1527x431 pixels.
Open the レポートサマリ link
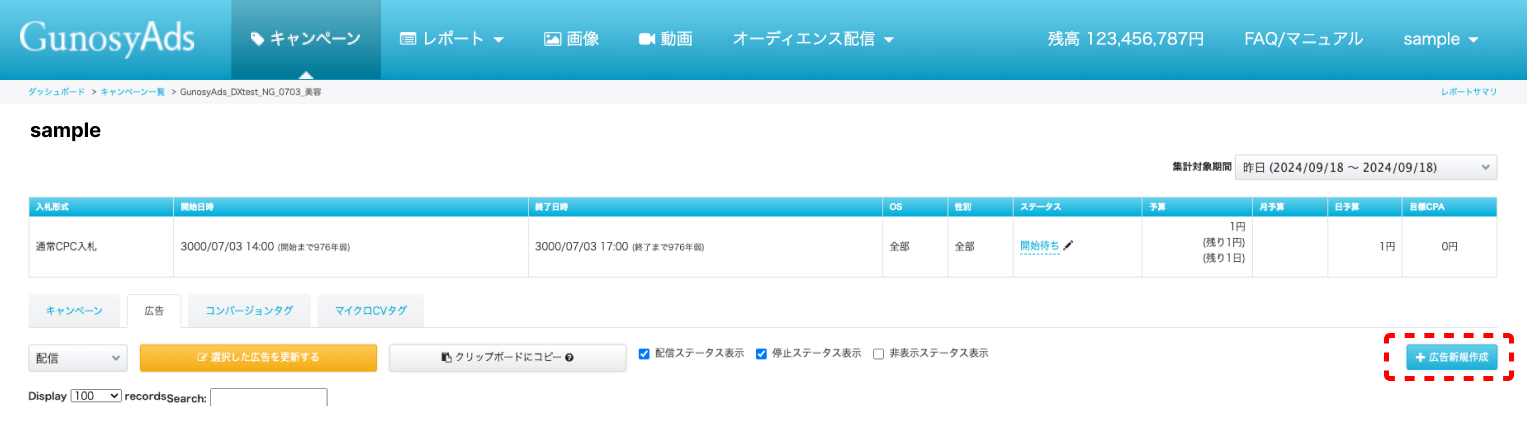1469,91
